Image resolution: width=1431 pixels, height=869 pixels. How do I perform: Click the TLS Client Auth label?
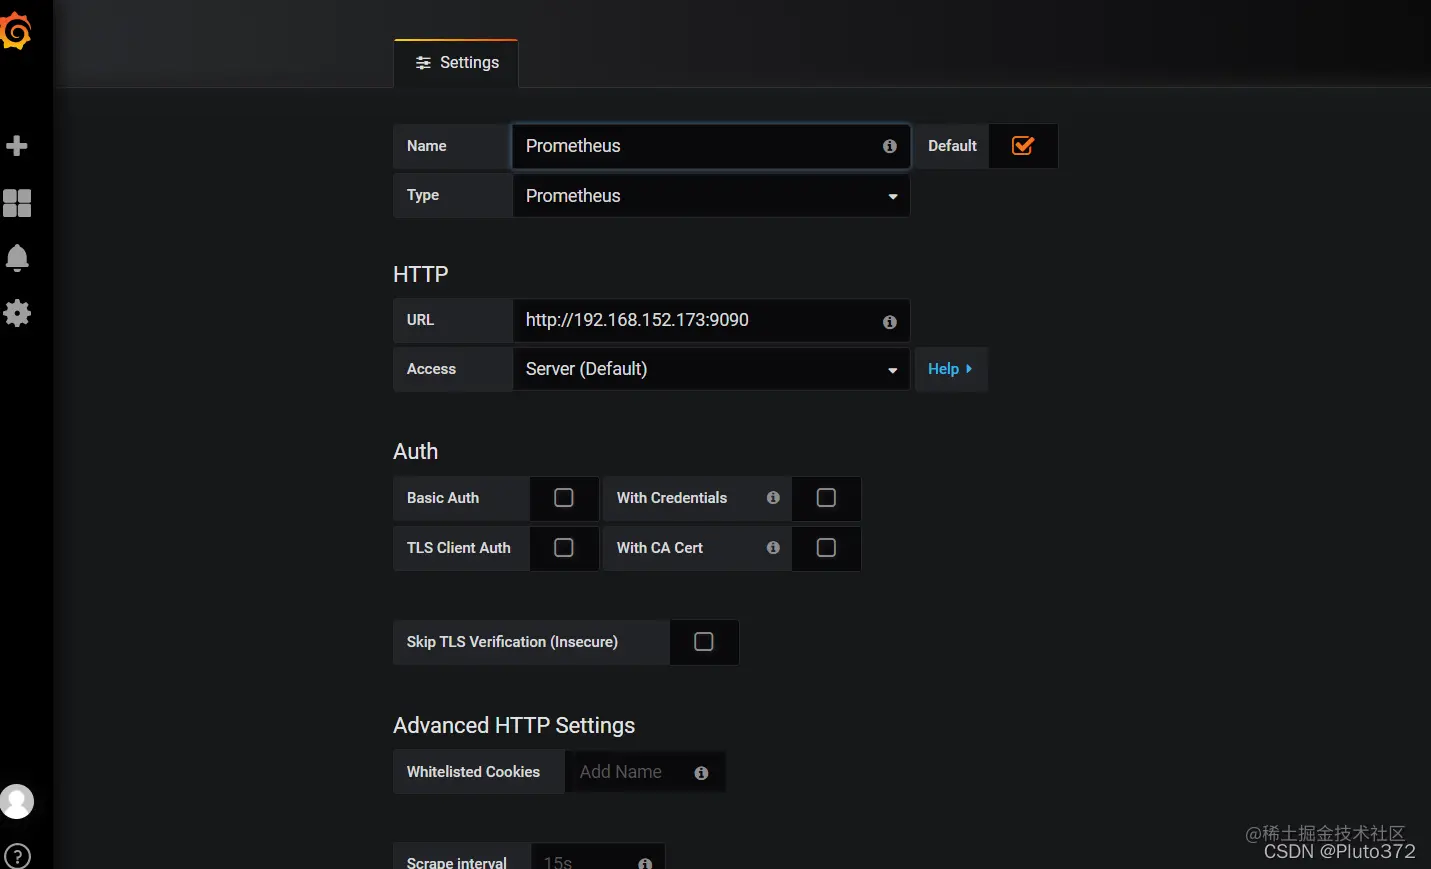click(x=459, y=548)
